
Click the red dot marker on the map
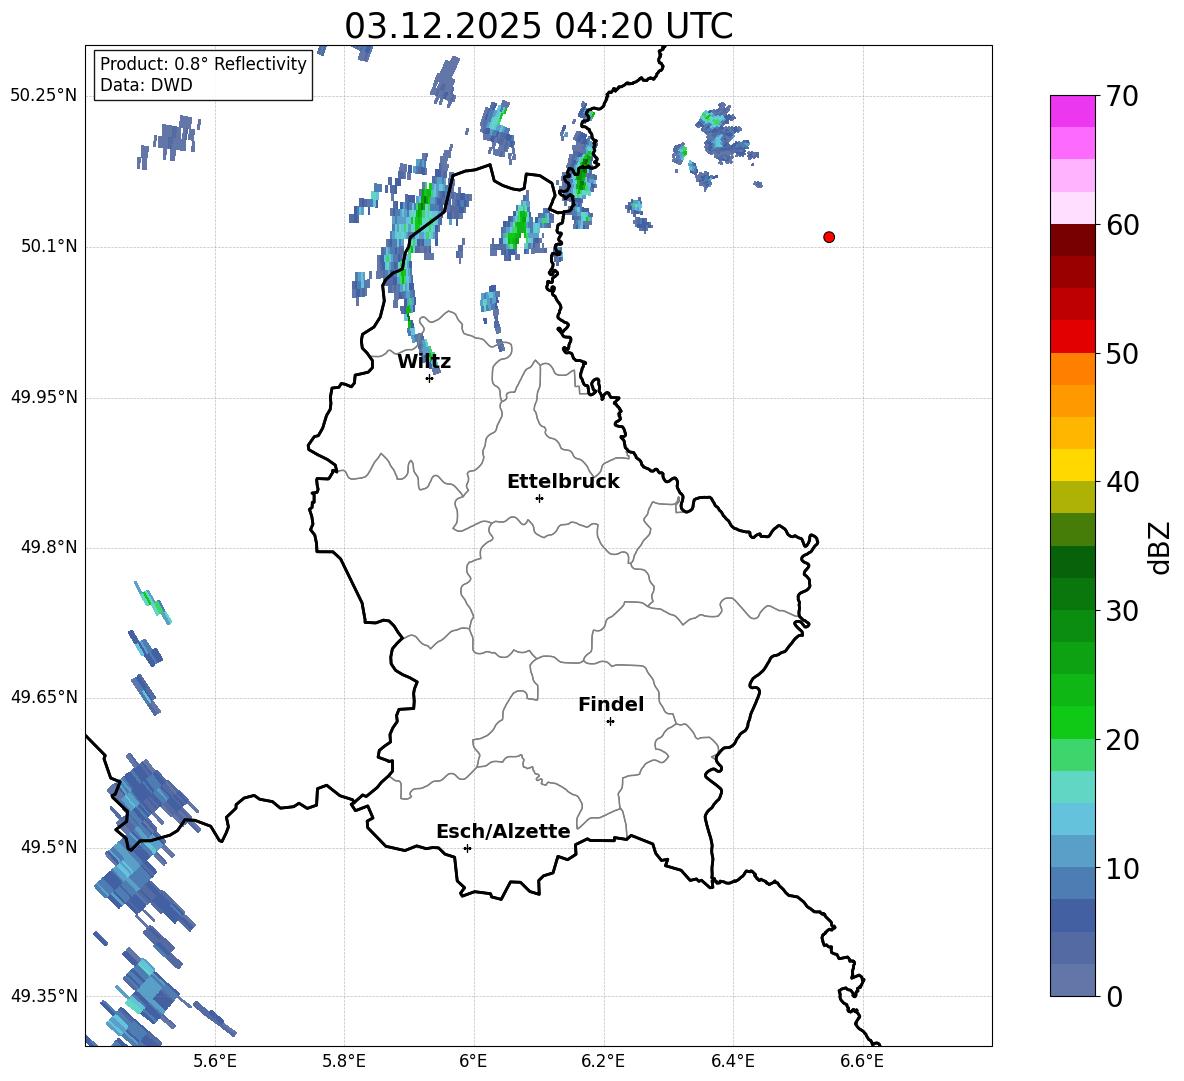point(828,237)
